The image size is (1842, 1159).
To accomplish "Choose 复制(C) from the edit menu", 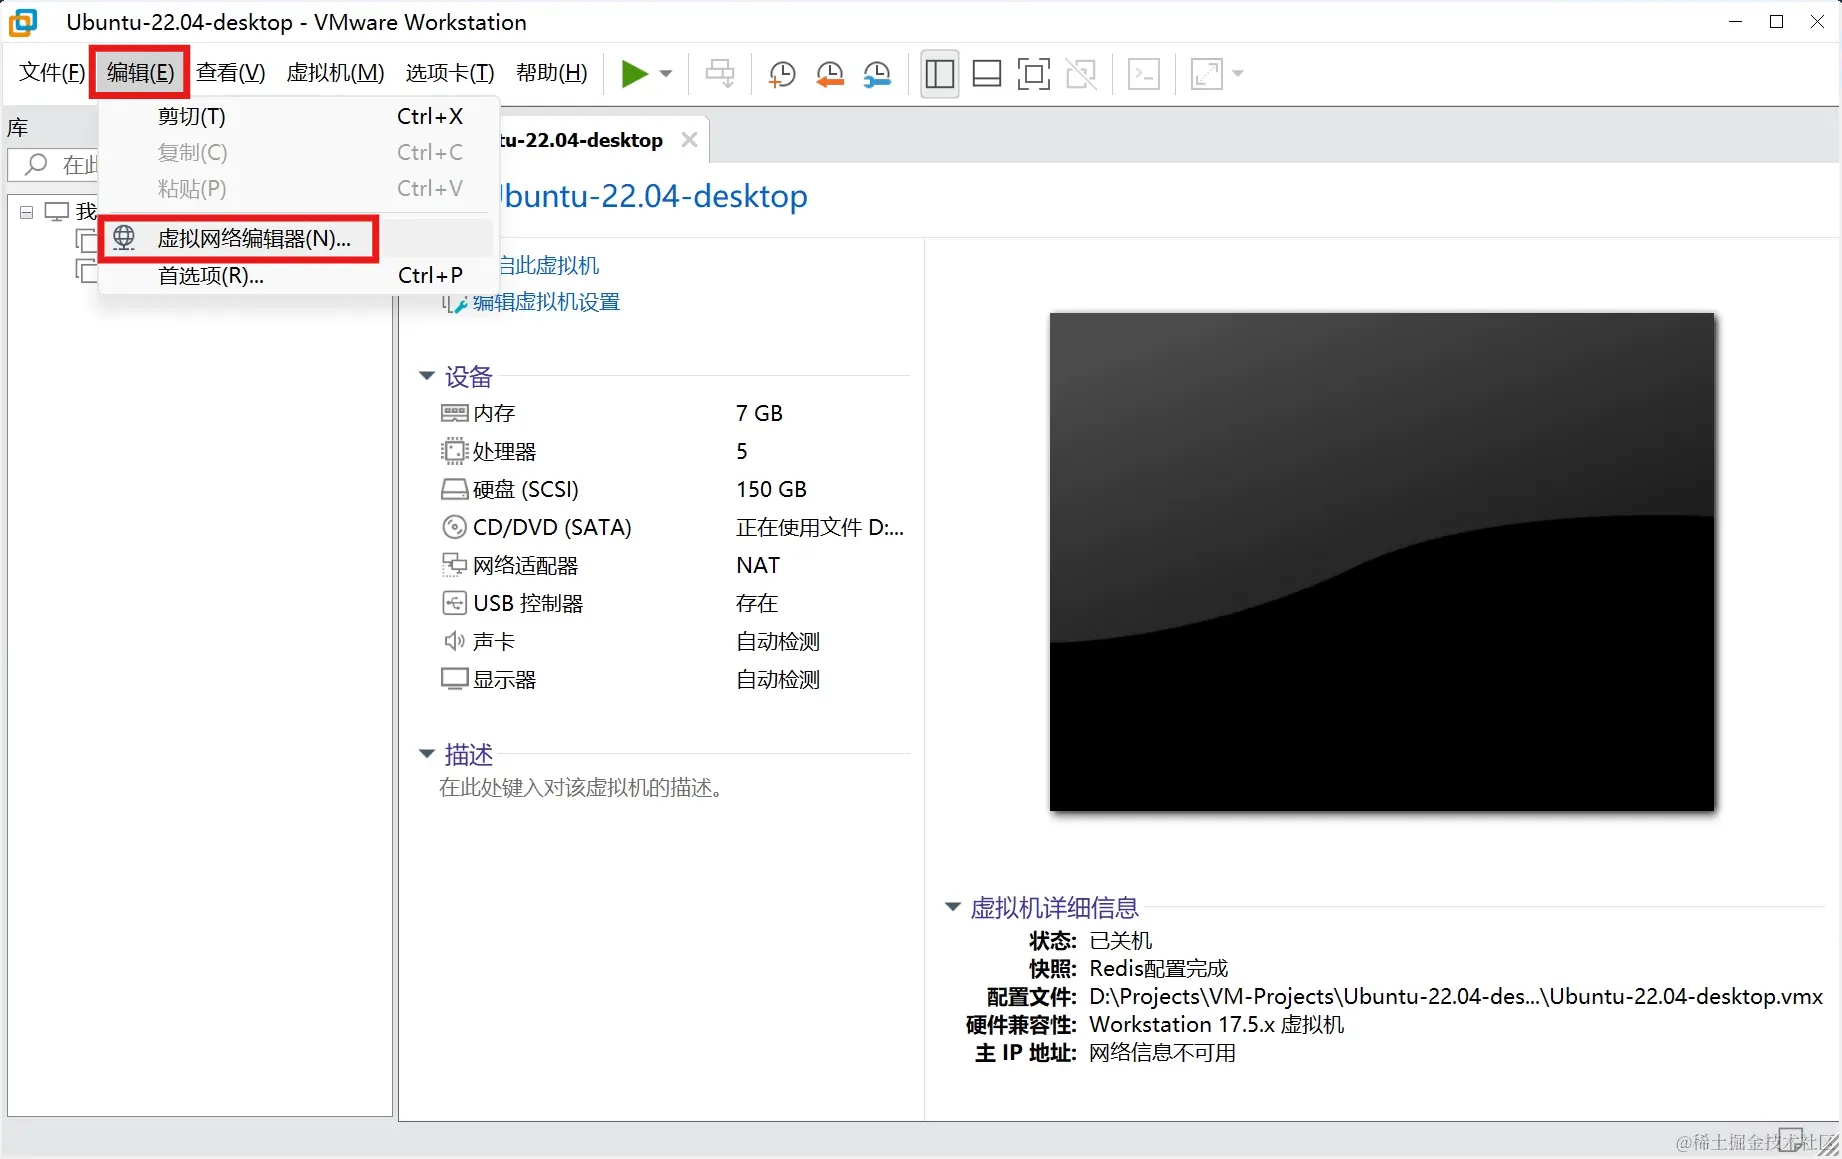I will point(297,152).
